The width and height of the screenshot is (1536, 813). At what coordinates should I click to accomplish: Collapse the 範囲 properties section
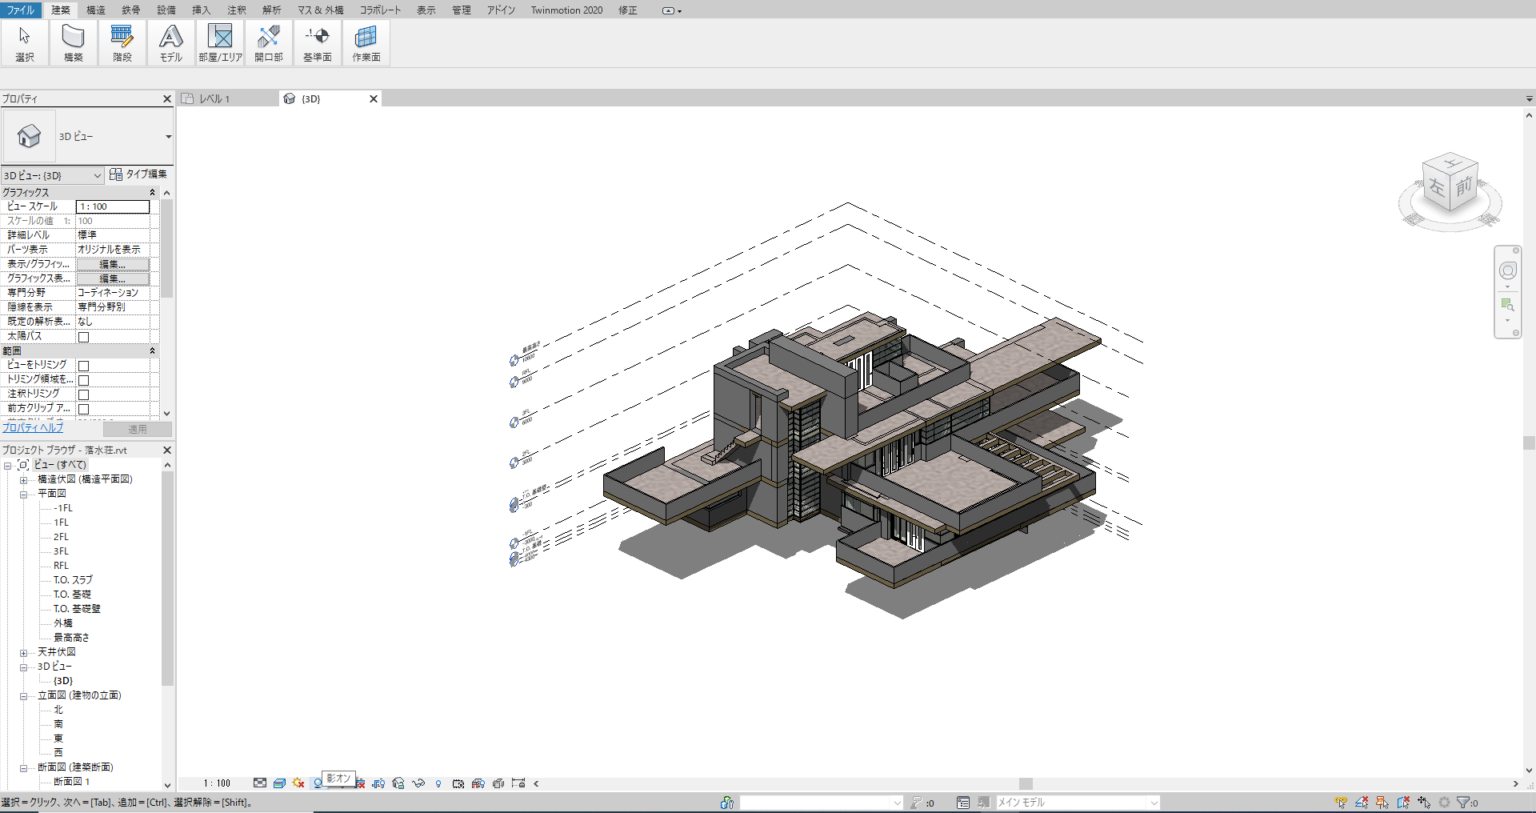point(152,351)
